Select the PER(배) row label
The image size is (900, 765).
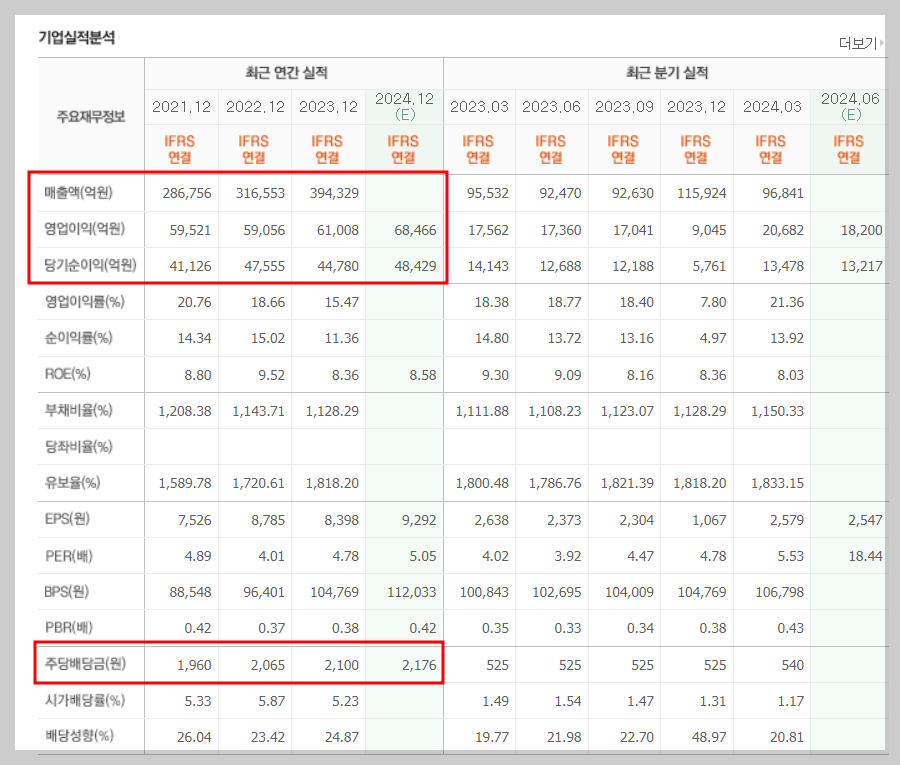coord(68,556)
